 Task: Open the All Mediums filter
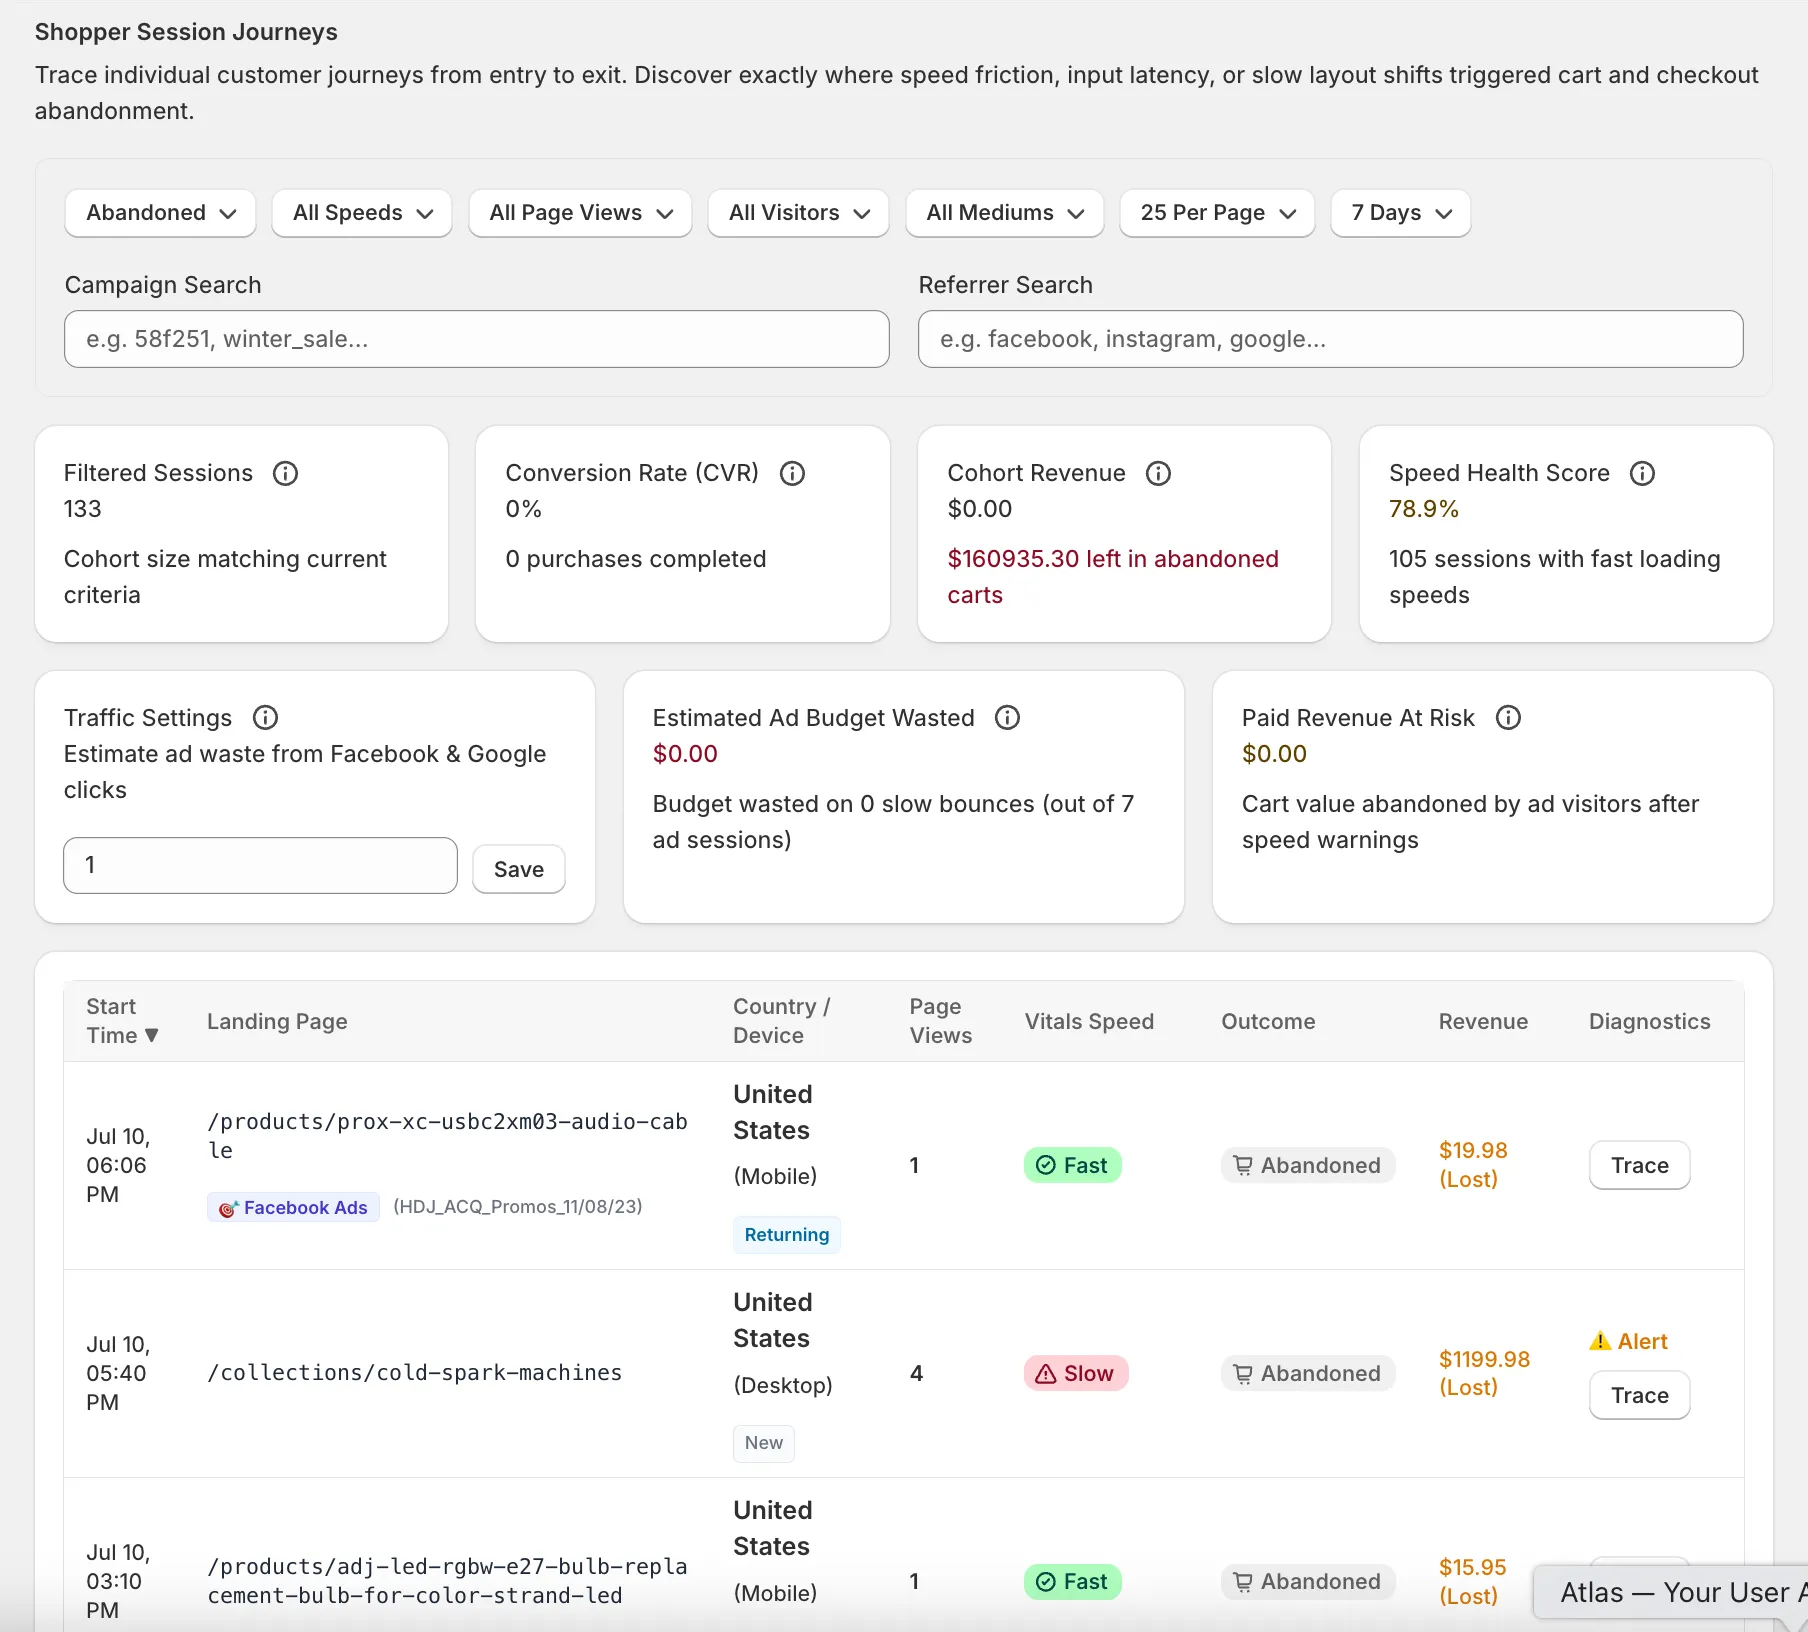coord(1004,213)
